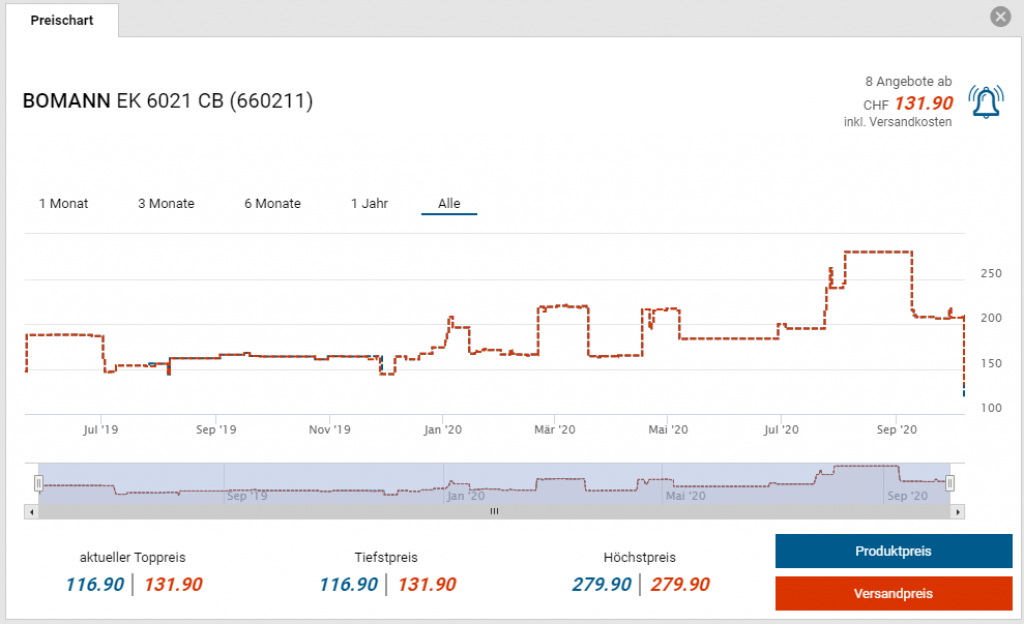Screen dimensions: 1024x624
Task: Select the 1 Monat time range
Action: click(64, 203)
